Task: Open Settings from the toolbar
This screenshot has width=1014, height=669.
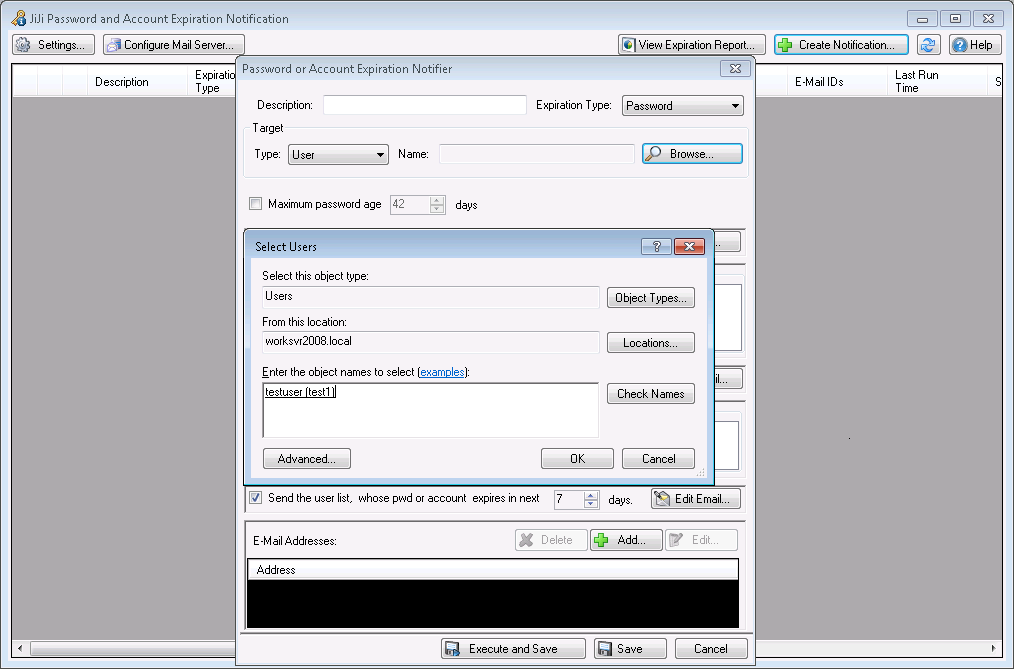Action: pyautogui.click(x=54, y=45)
